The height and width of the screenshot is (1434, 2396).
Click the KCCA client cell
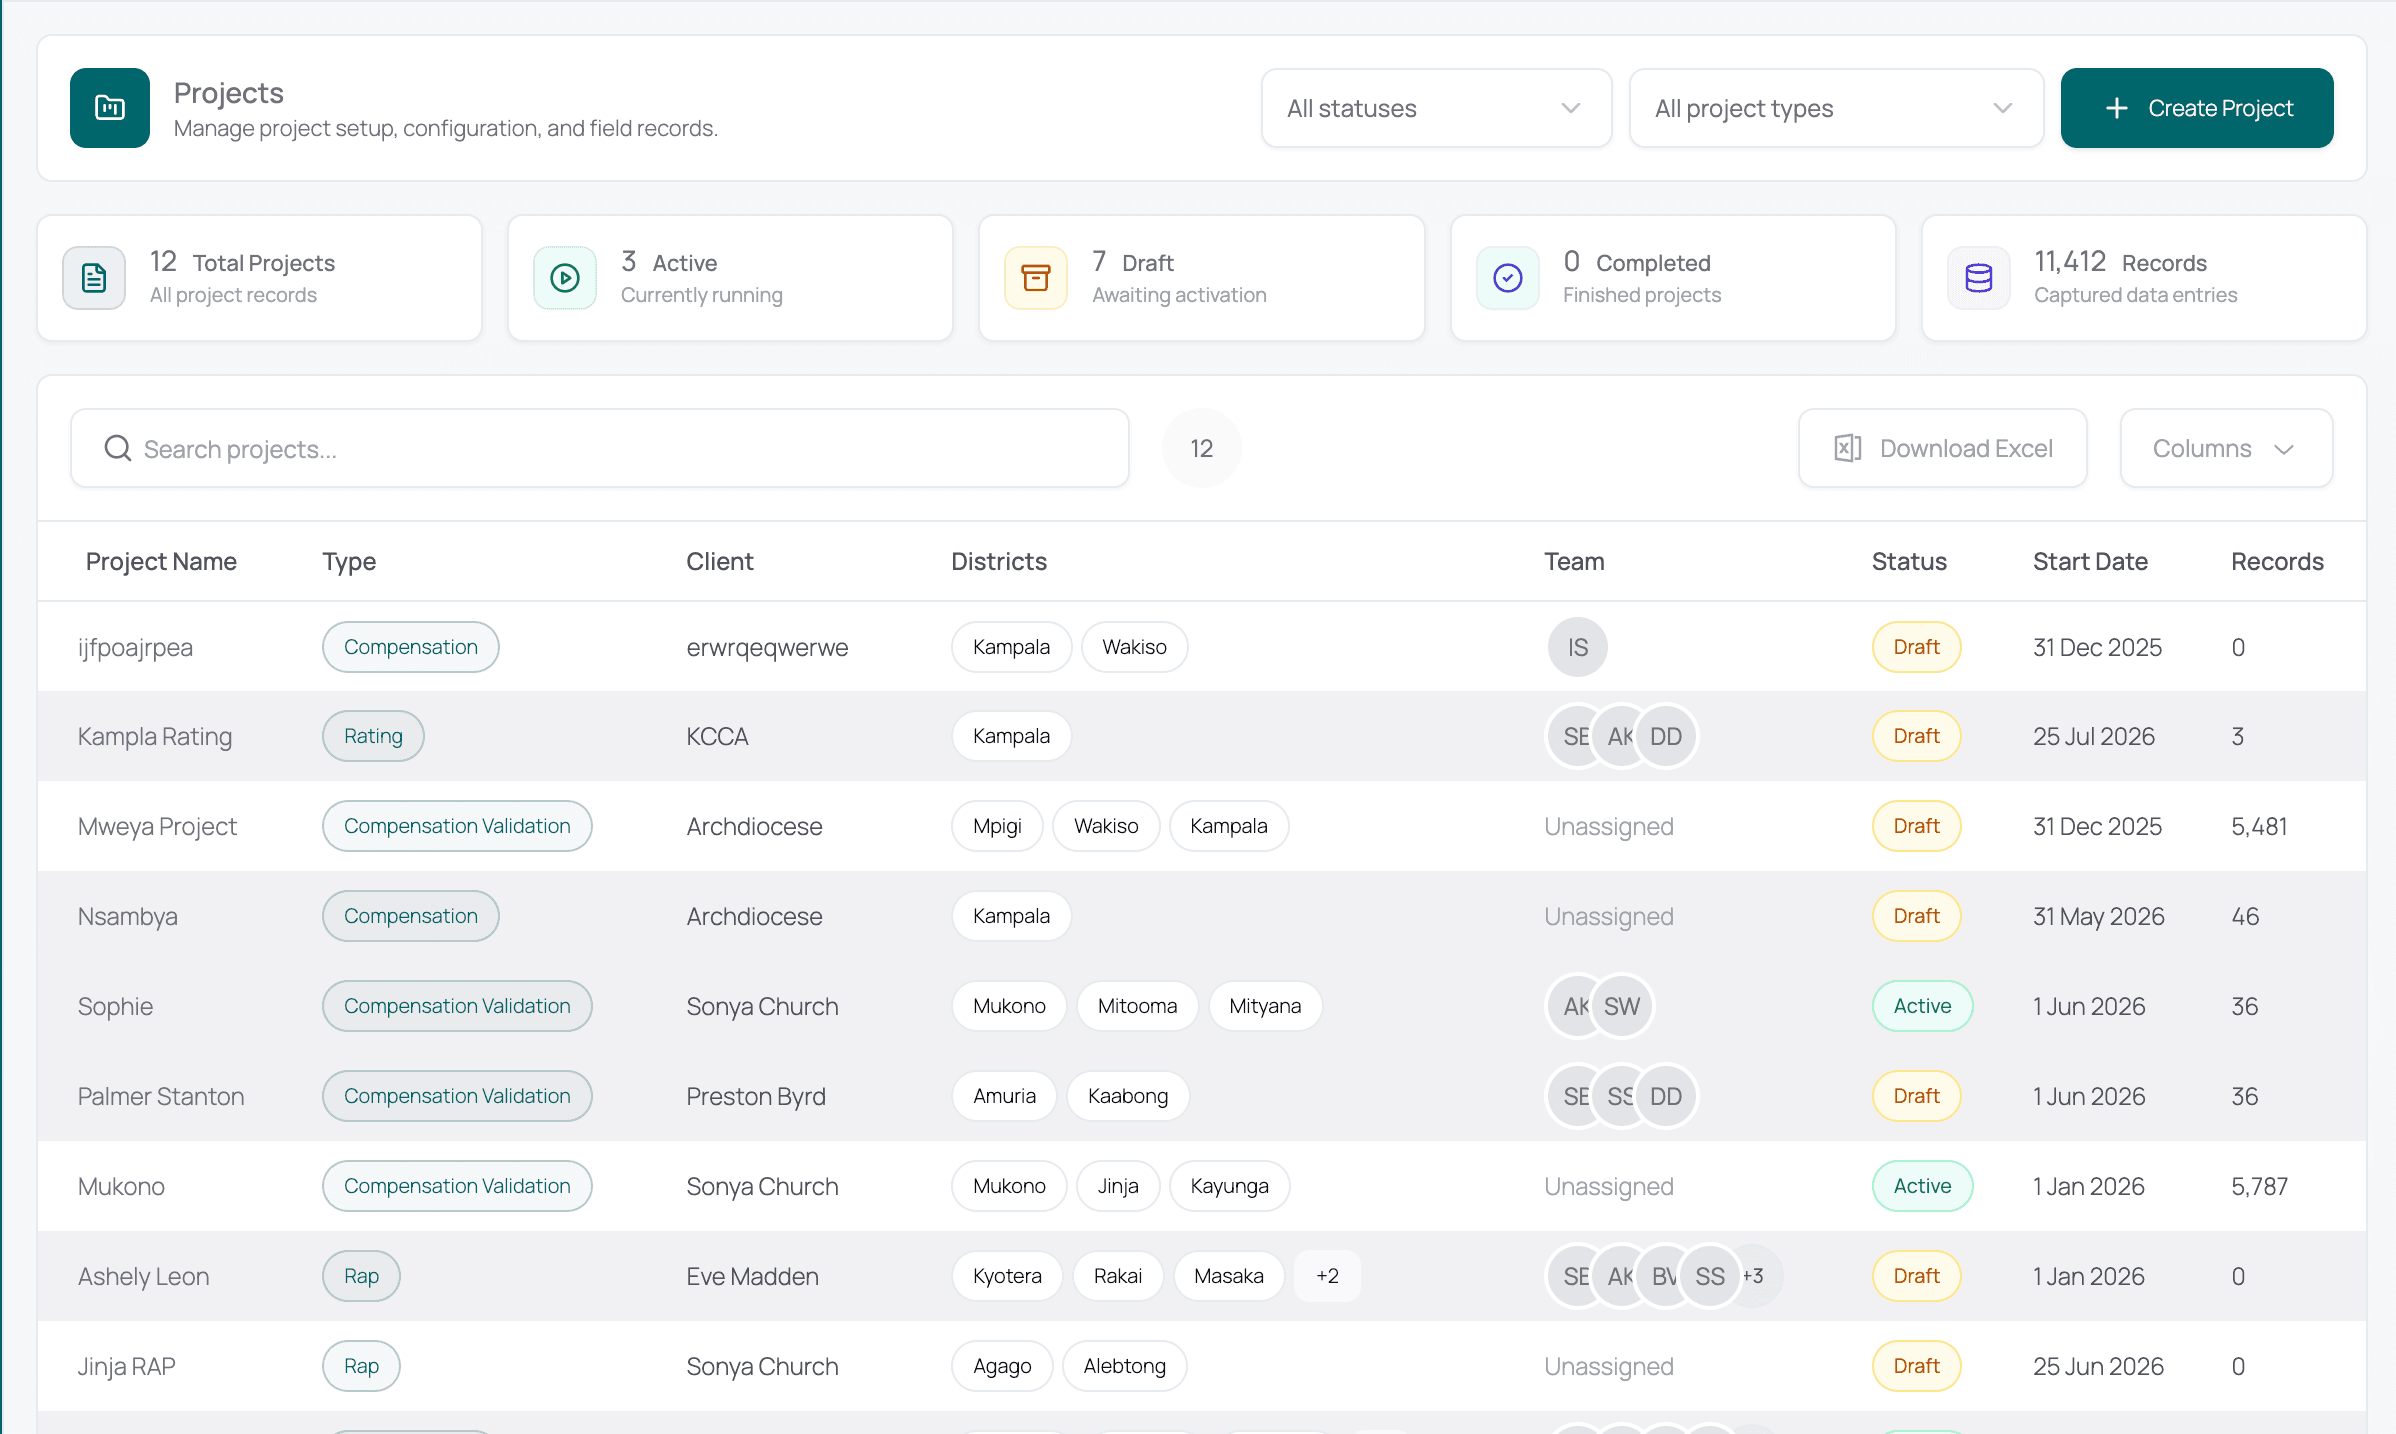[x=717, y=736]
